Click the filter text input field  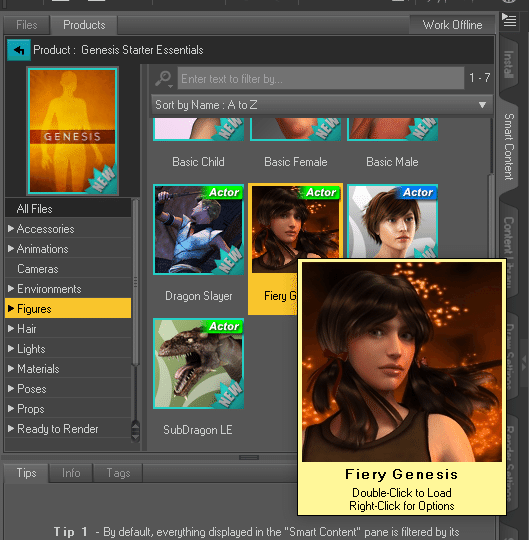click(x=321, y=79)
